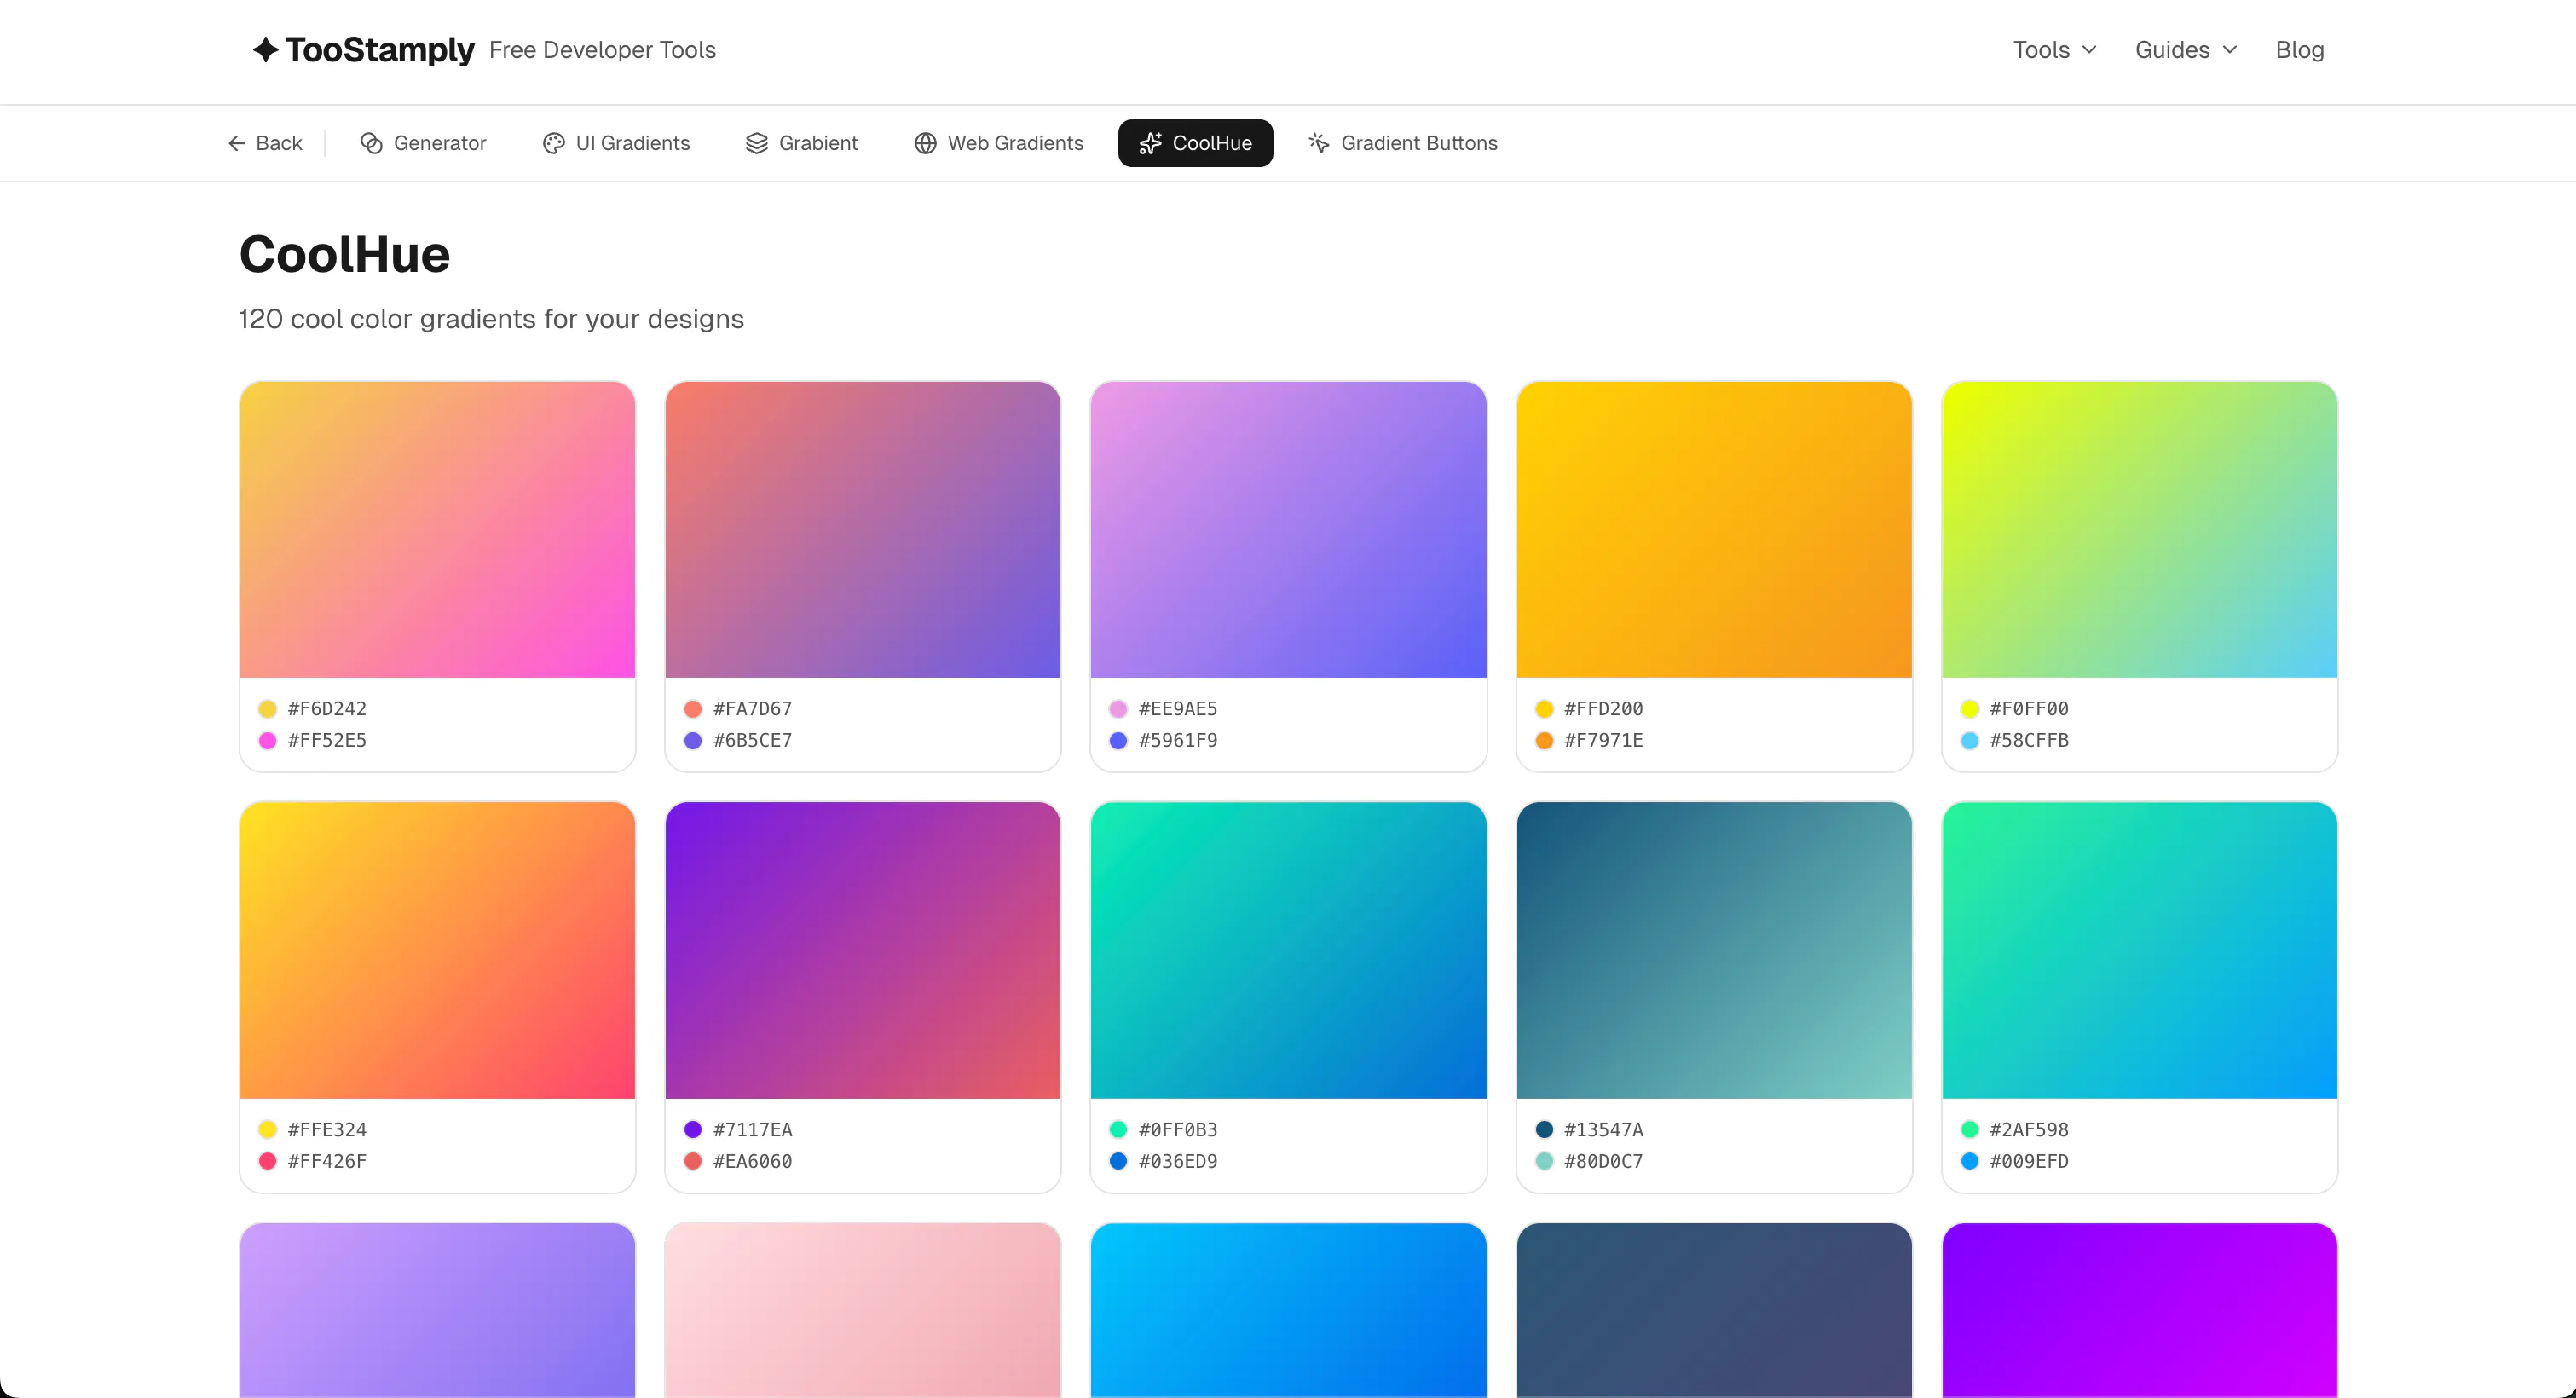Click the #FF52E5 hex code text
Image resolution: width=2576 pixels, height=1398 pixels.
tap(327, 741)
